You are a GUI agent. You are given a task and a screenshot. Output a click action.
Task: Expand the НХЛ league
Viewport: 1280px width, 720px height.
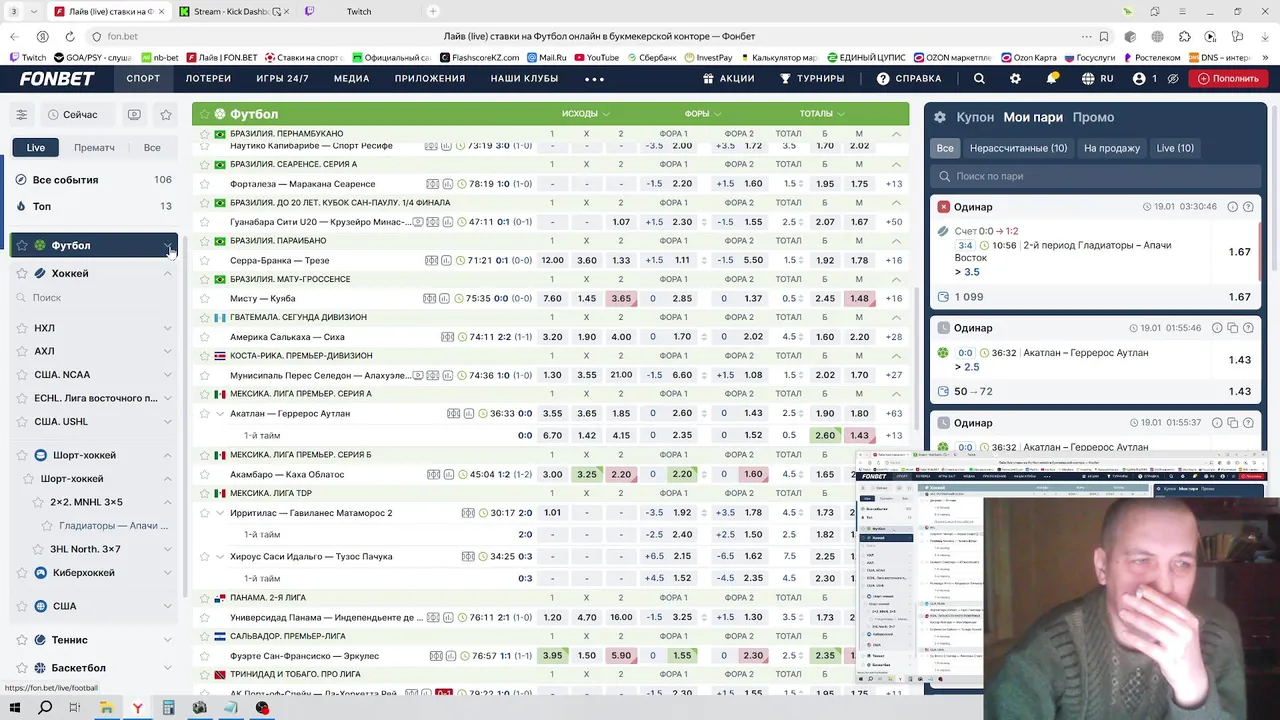[x=167, y=328]
